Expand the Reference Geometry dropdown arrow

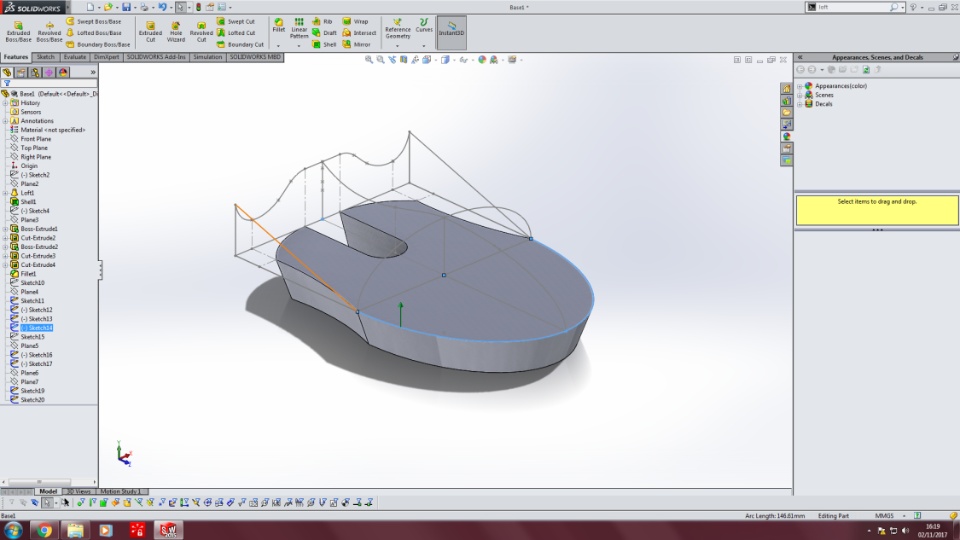(x=397, y=46)
